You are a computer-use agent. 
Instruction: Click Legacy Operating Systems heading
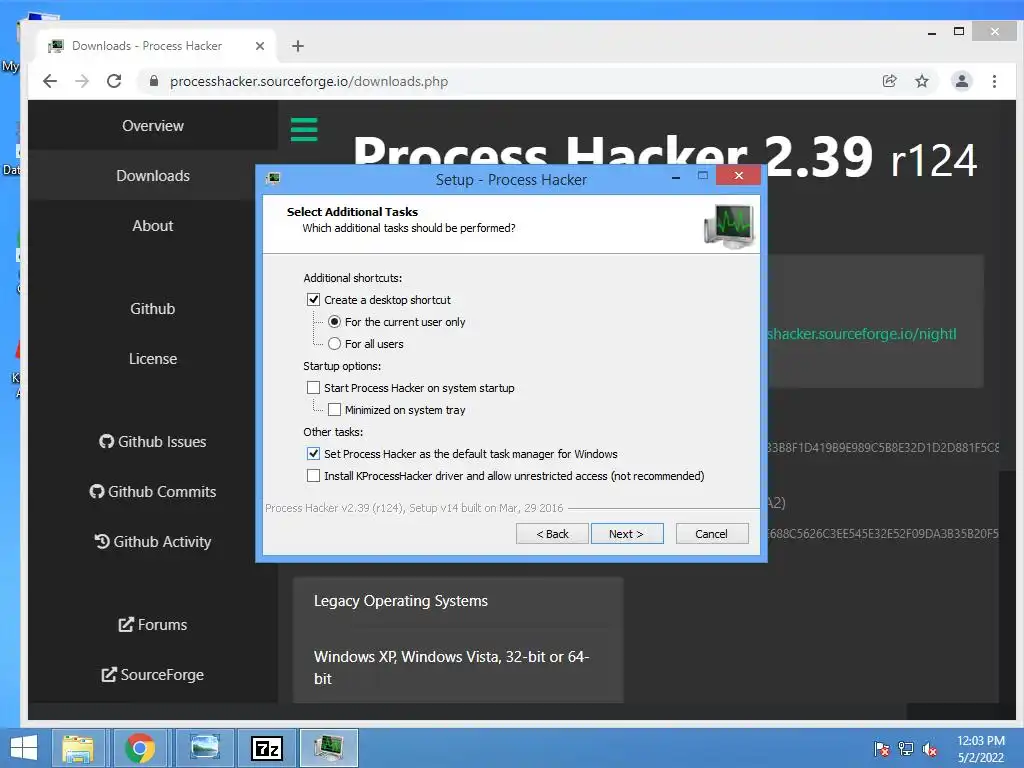401,601
